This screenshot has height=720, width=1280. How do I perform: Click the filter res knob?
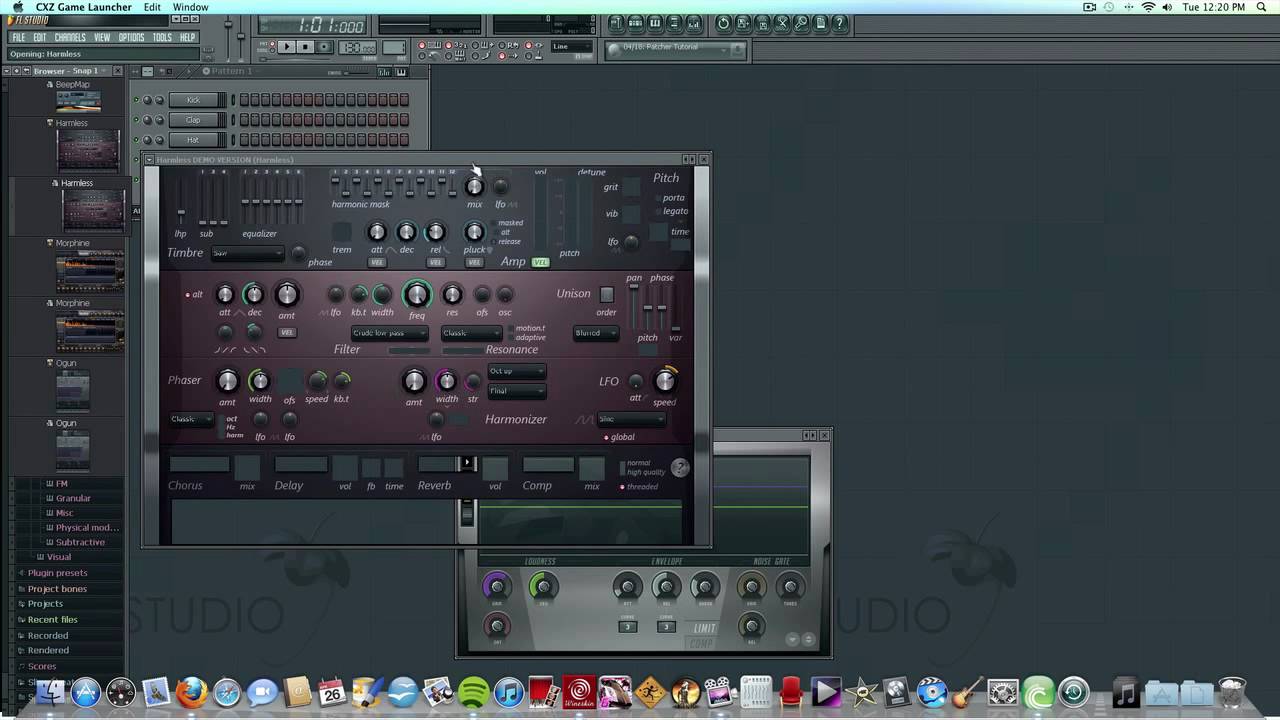click(x=452, y=294)
